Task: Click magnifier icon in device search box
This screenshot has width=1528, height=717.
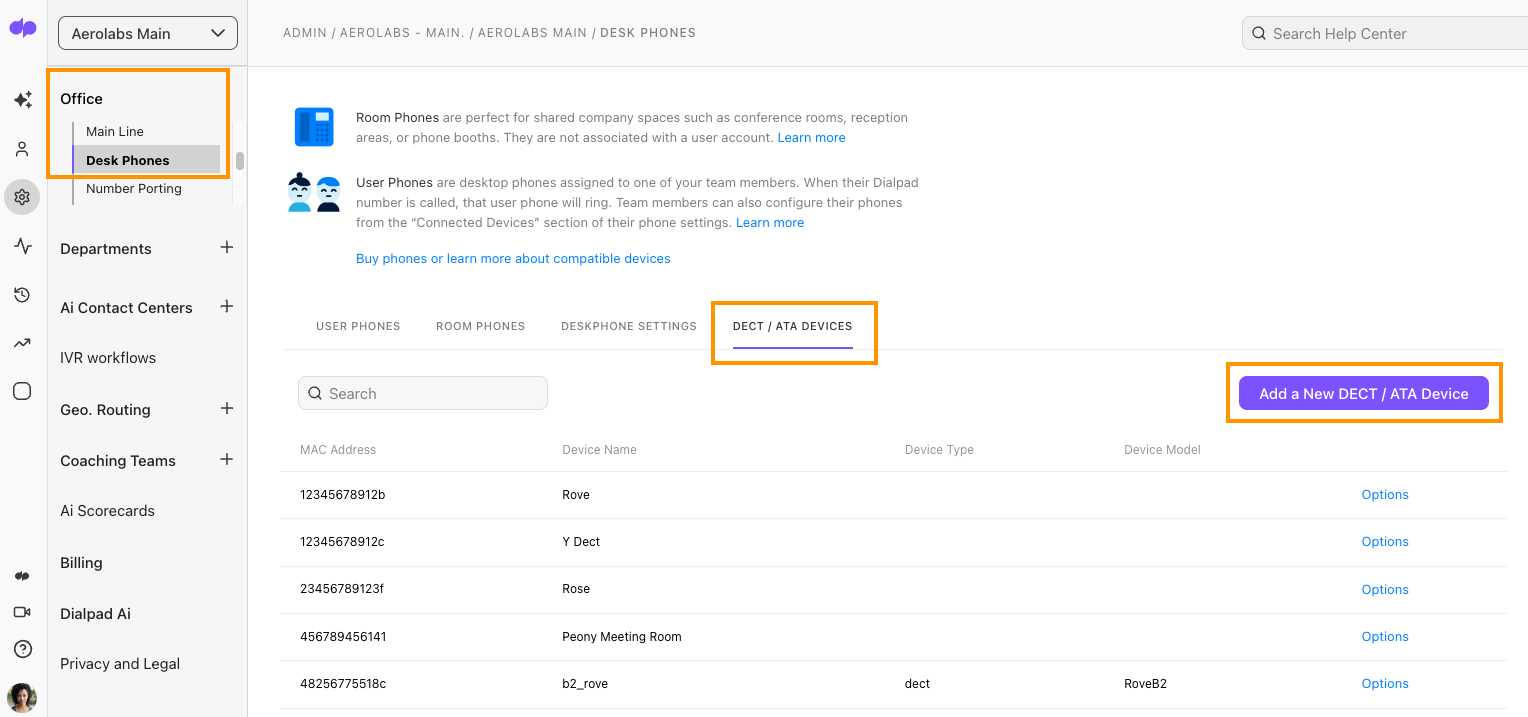Action: point(316,393)
